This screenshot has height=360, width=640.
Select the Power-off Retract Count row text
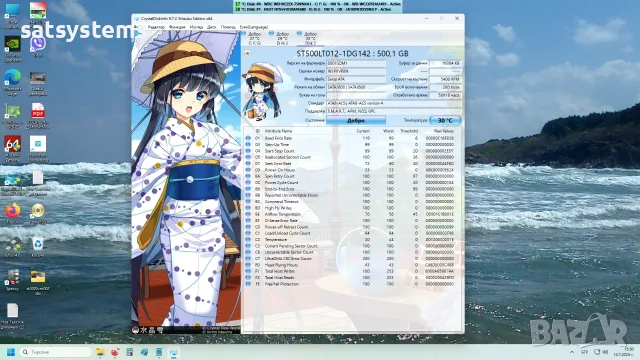287,227
